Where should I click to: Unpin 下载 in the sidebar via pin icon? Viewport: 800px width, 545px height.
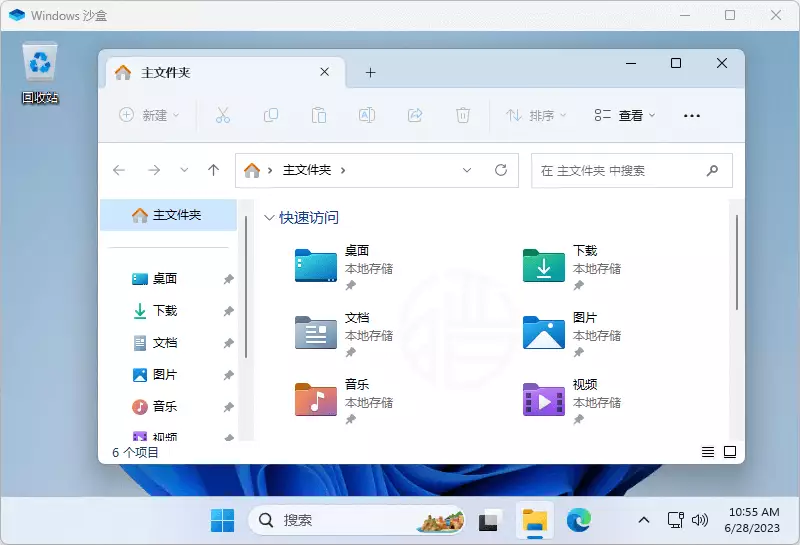[x=229, y=311]
